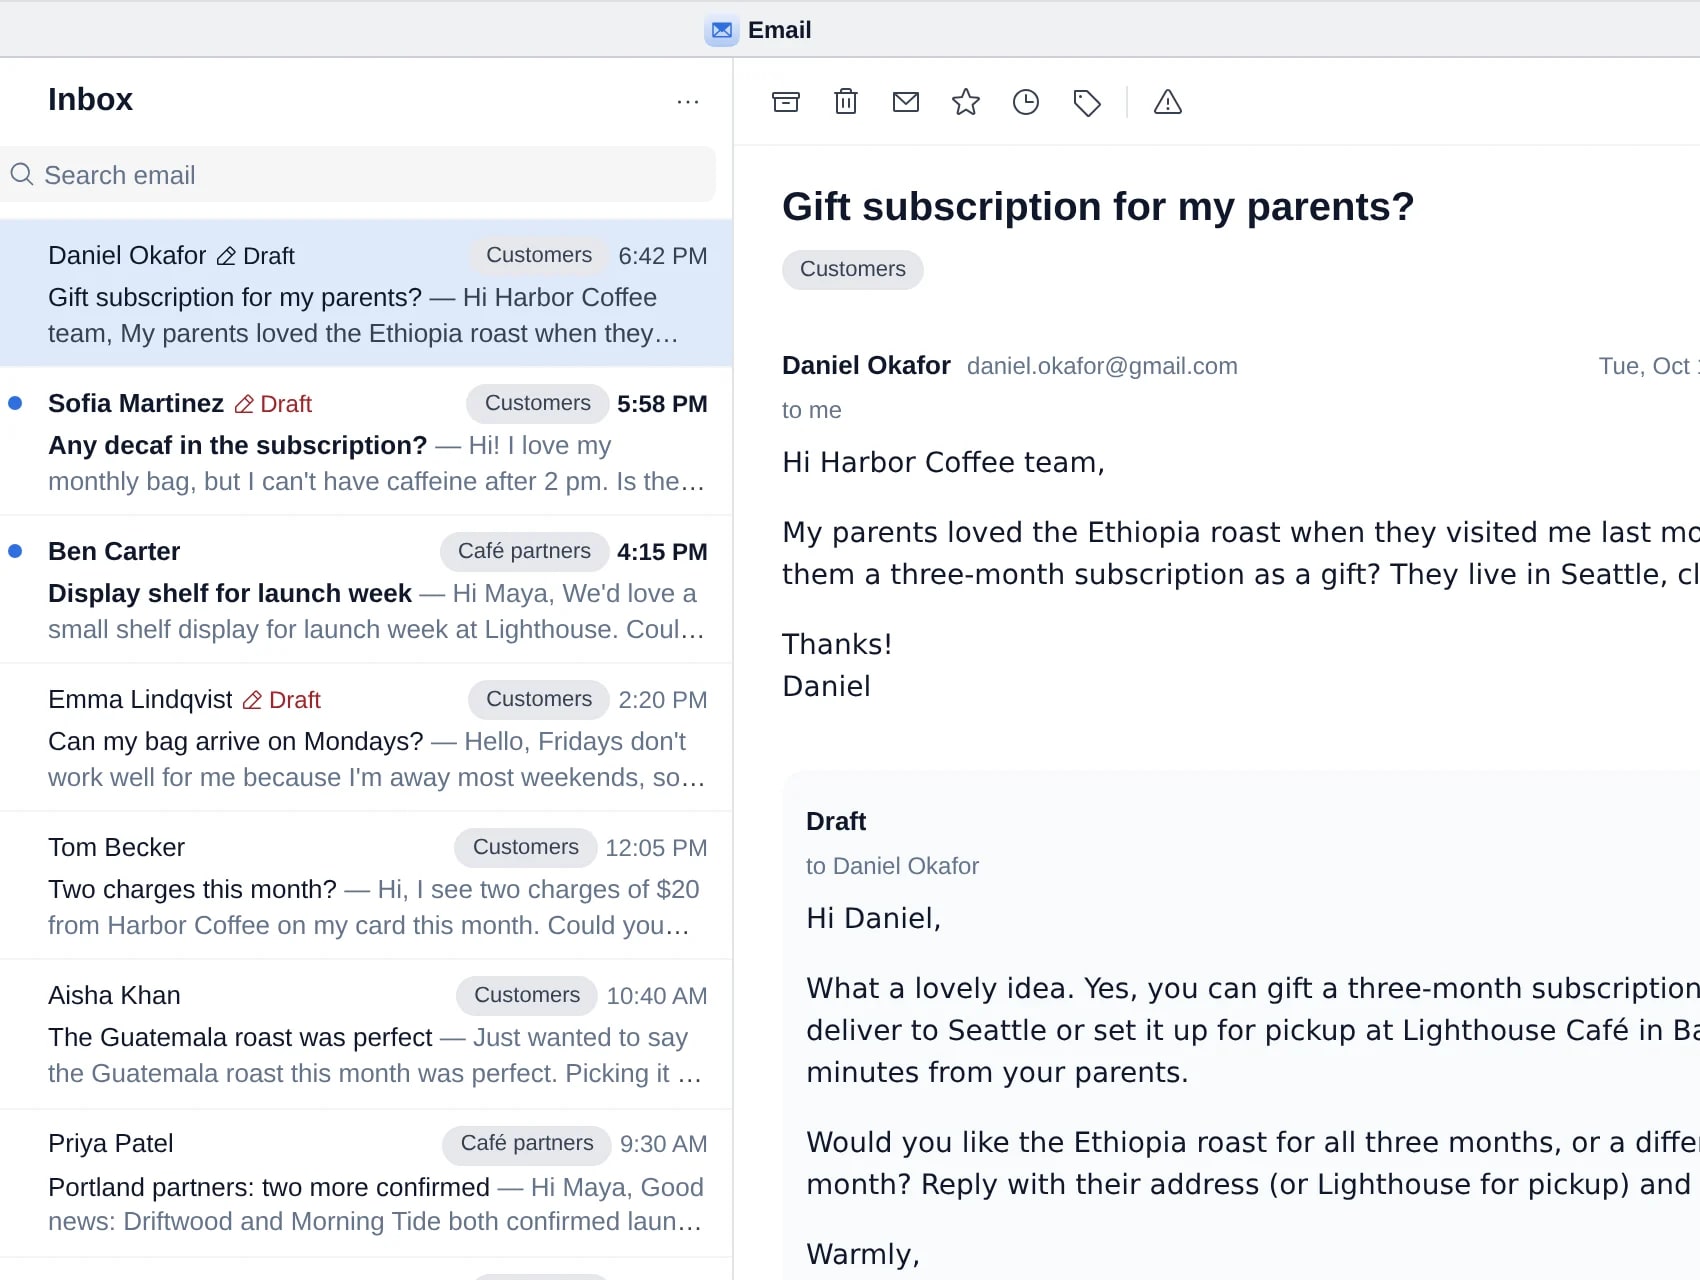
Task: Click the search magnifier icon
Action: (x=22, y=174)
